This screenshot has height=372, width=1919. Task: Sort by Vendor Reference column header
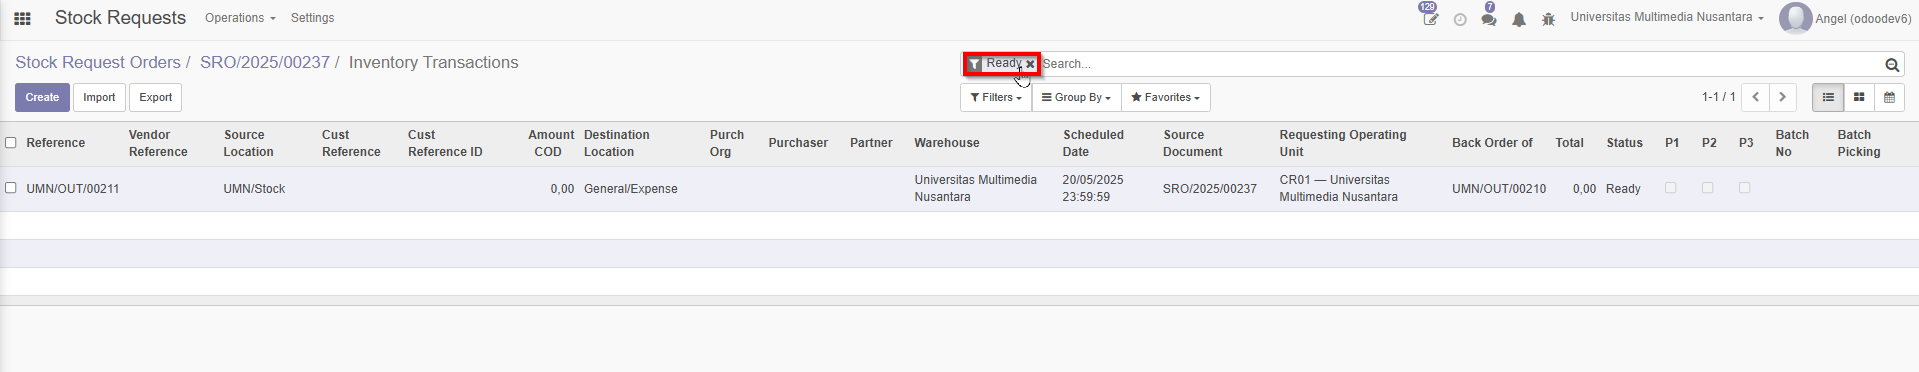158,143
